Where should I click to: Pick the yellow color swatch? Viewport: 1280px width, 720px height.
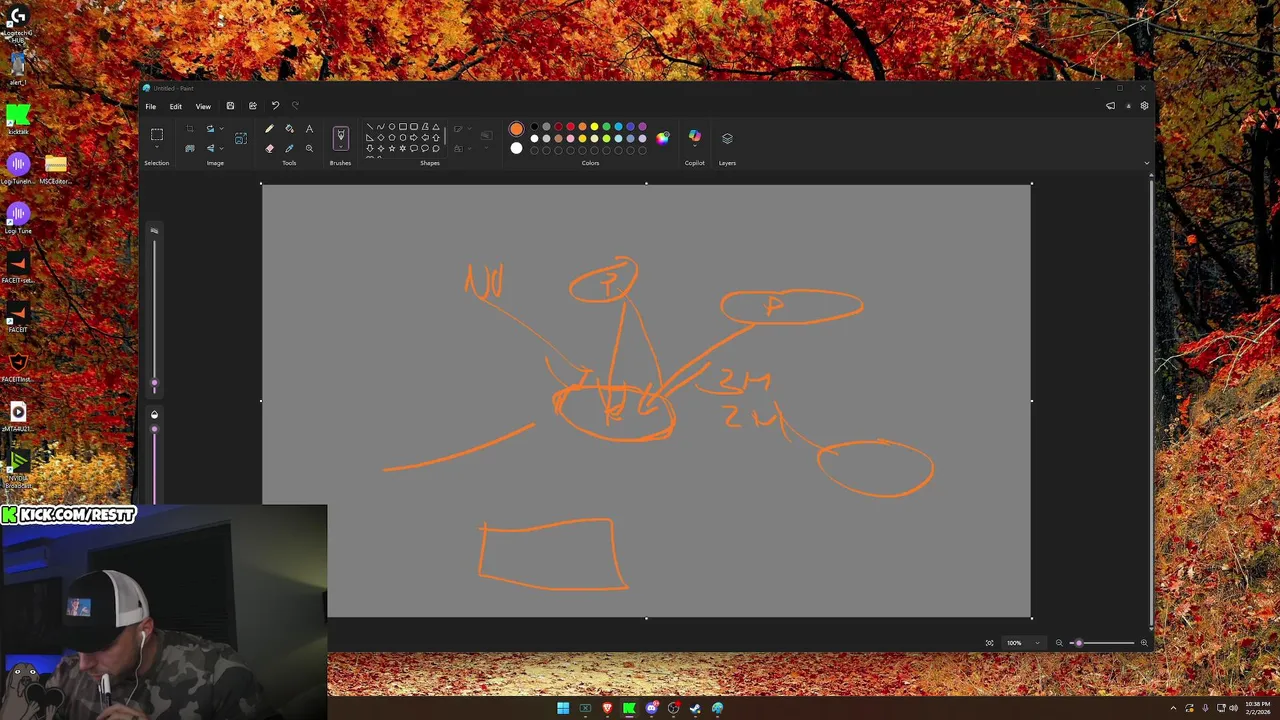(x=594, y=127)
